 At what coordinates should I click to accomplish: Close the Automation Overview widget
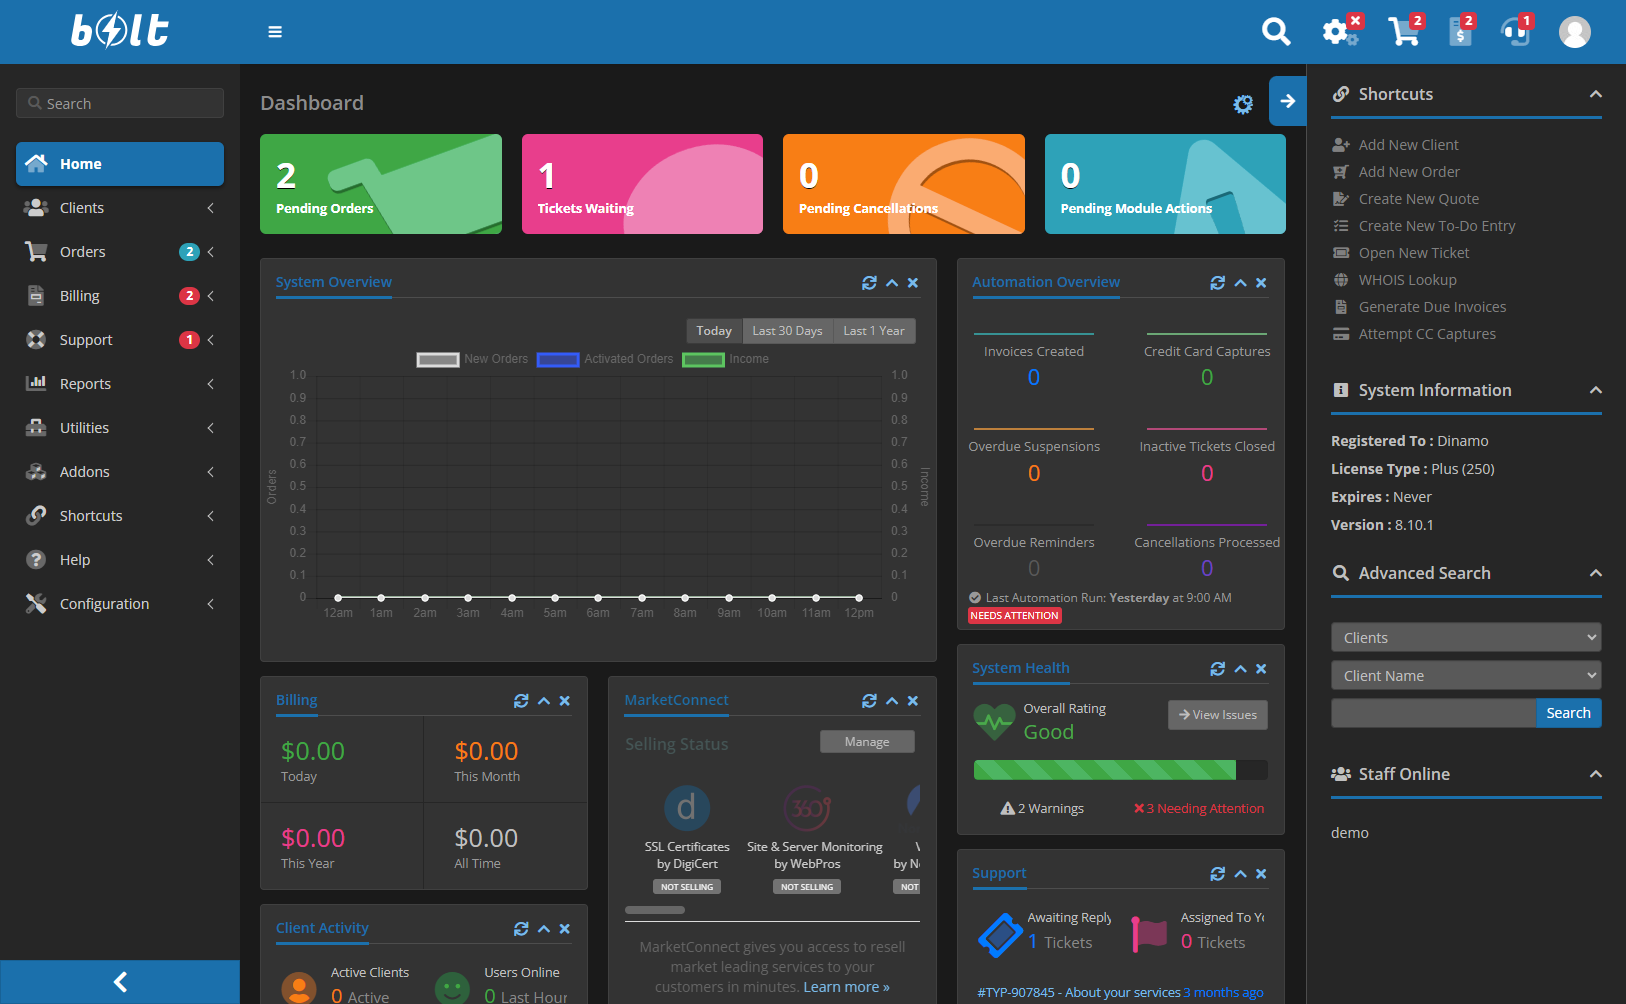1261,283
